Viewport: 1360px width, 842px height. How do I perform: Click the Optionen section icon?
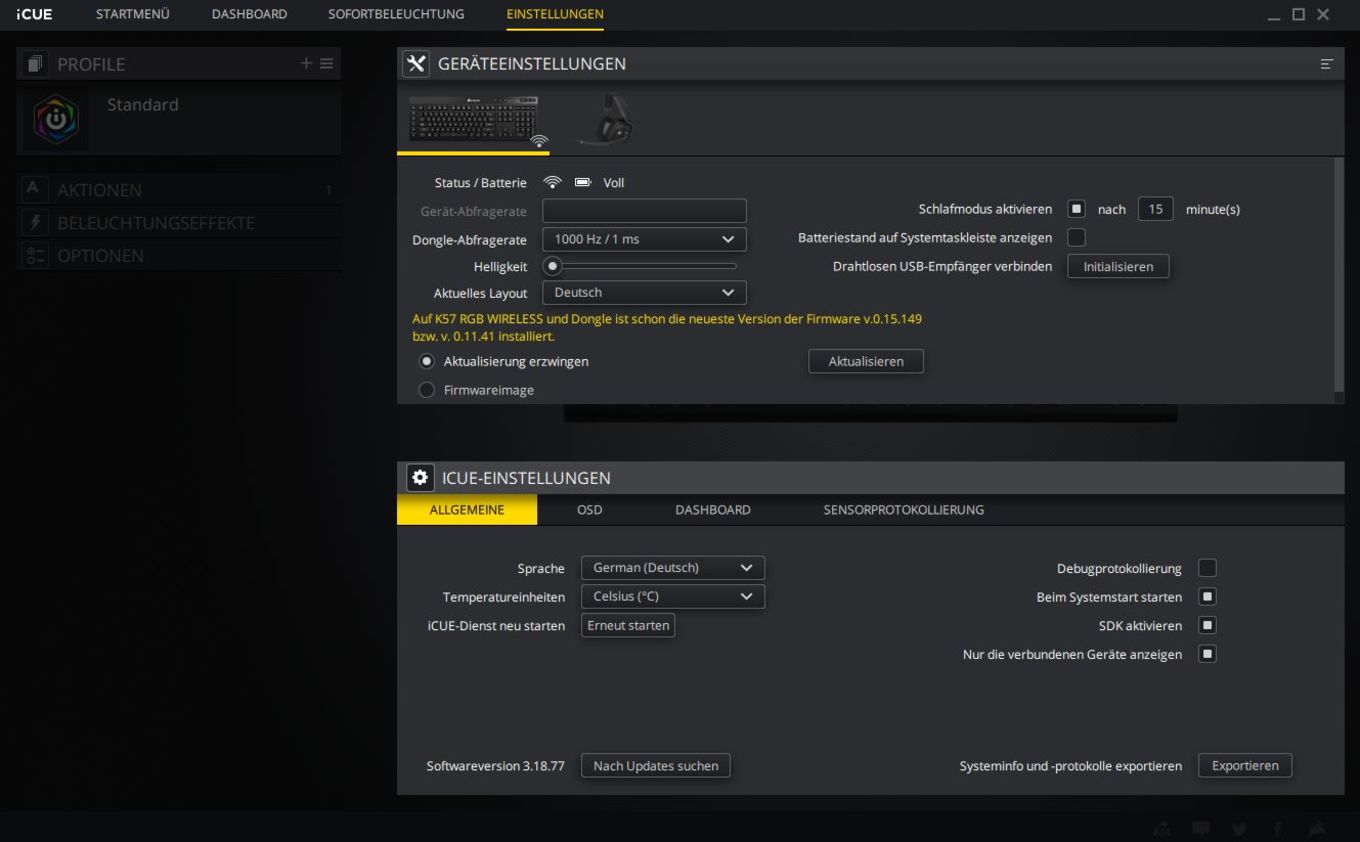tap(35, 255)
